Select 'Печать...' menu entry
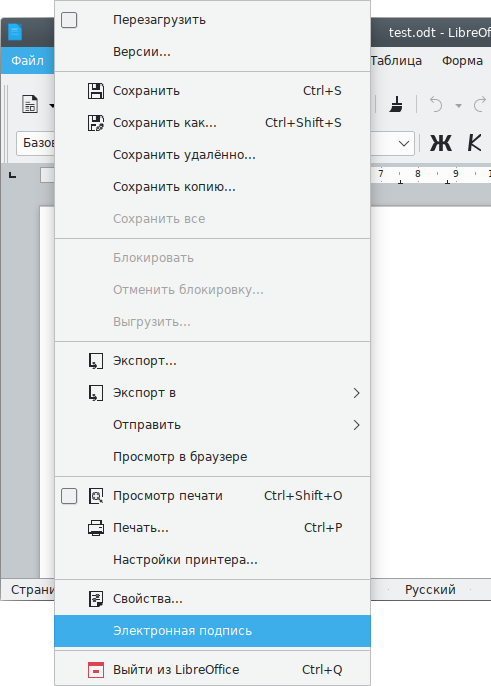This screenshot has width=491, height=686. pos(212,528)
